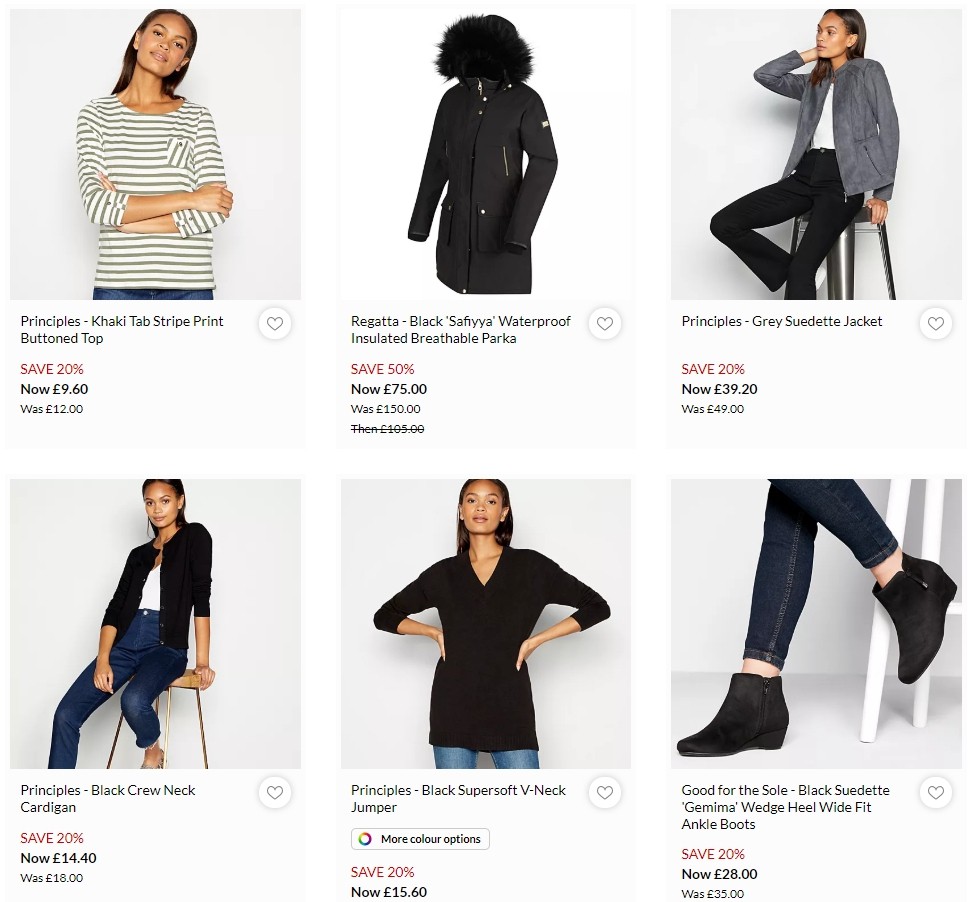Open 'More colour options' for the V-Neck Jumper
This screenshot has height=902, width=969.
(420, 838)
